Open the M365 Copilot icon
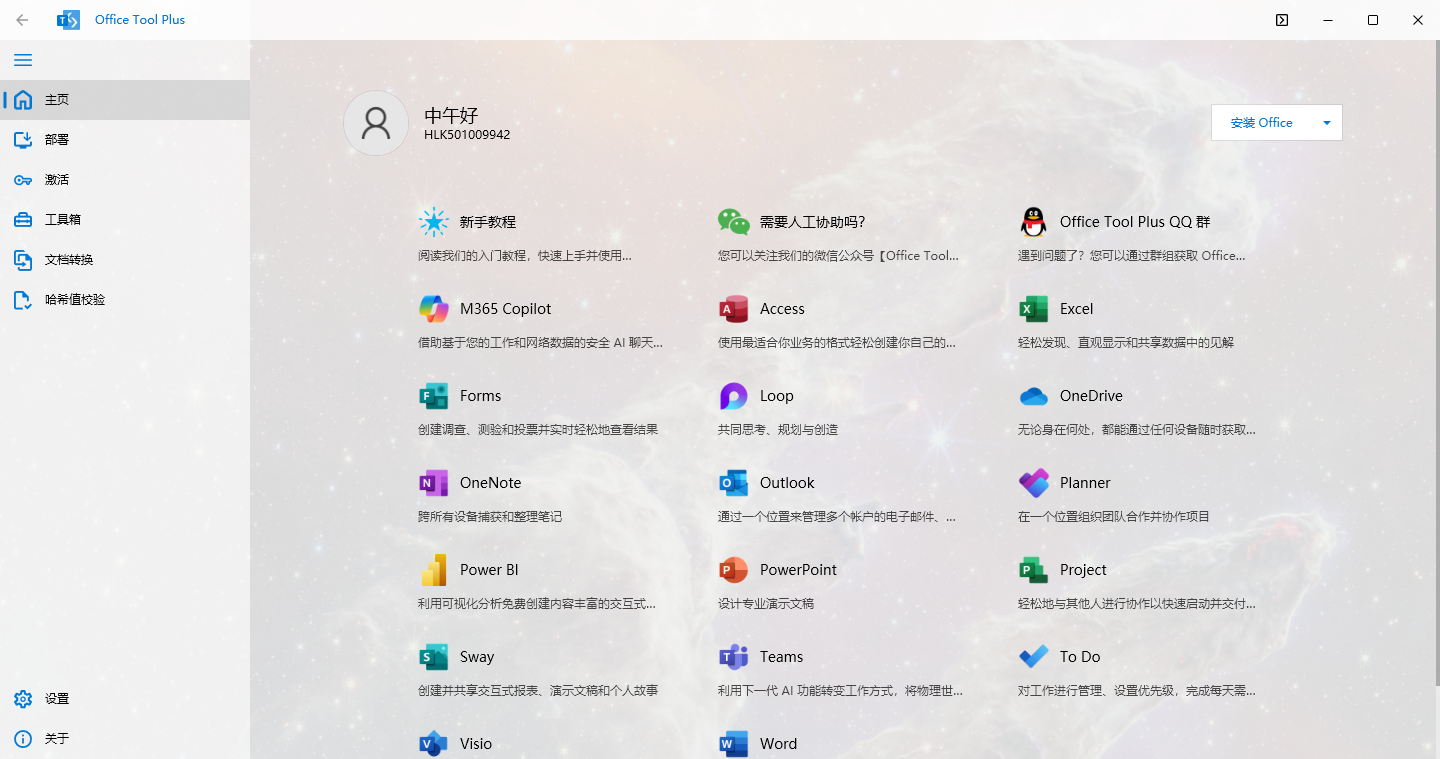Screen dimensions: 1440x759 click(433, 309)
